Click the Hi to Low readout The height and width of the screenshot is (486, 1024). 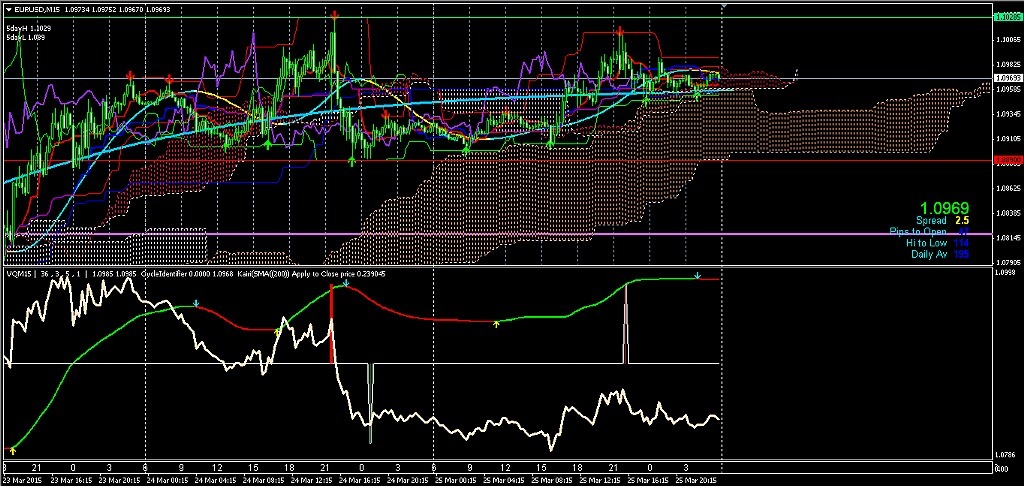coord(938,243)
